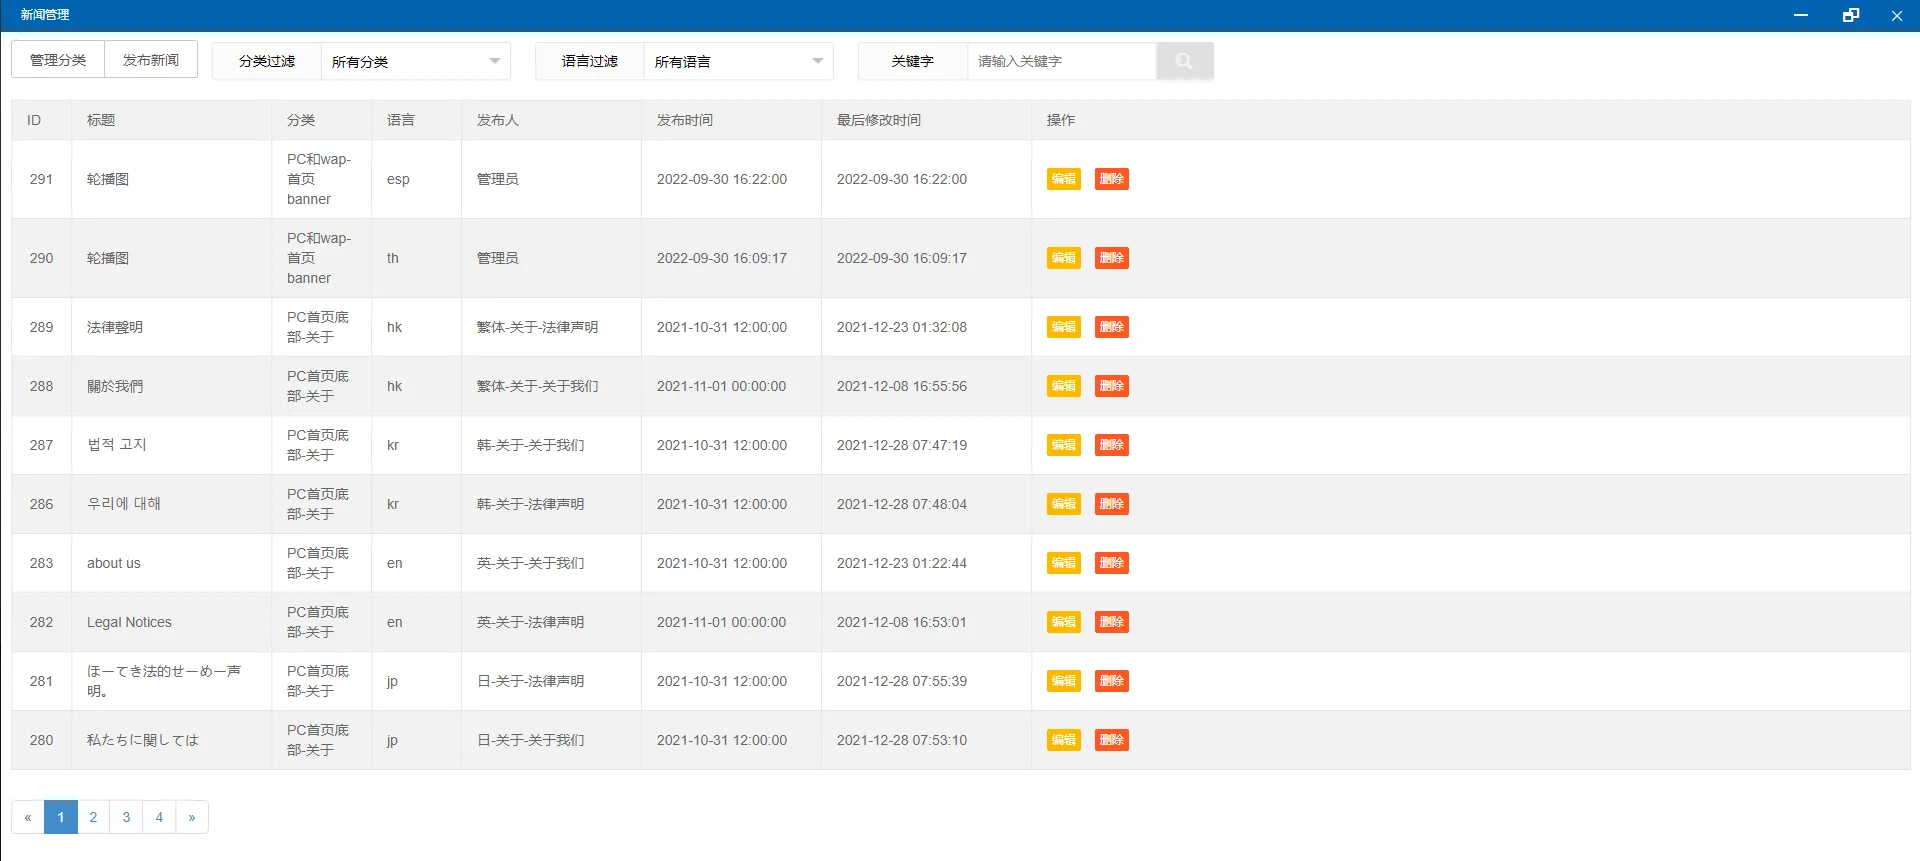
Task: Restore down the window using title bar icon
Action: click(x=1850, y=15)
